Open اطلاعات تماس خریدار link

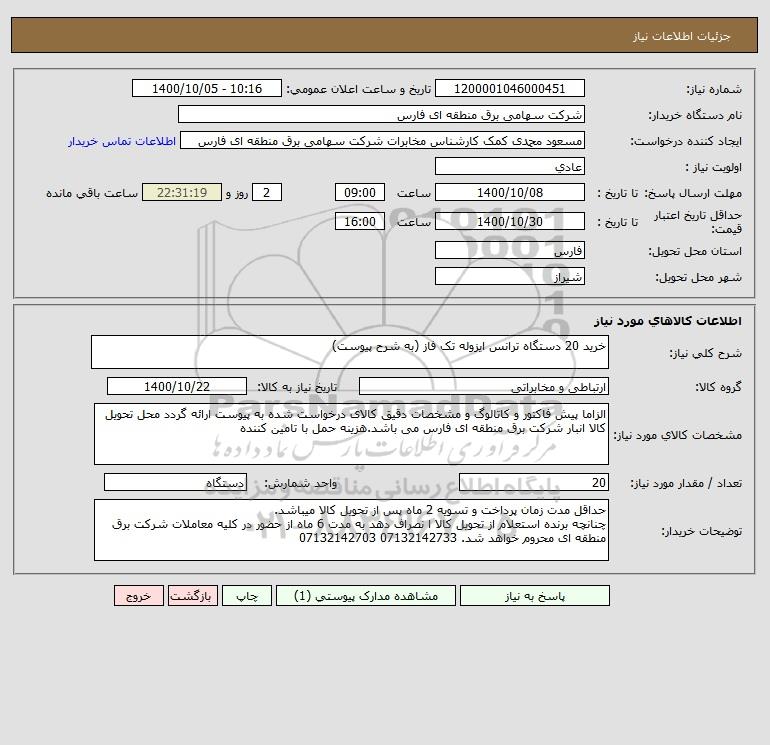pos(122,141)
